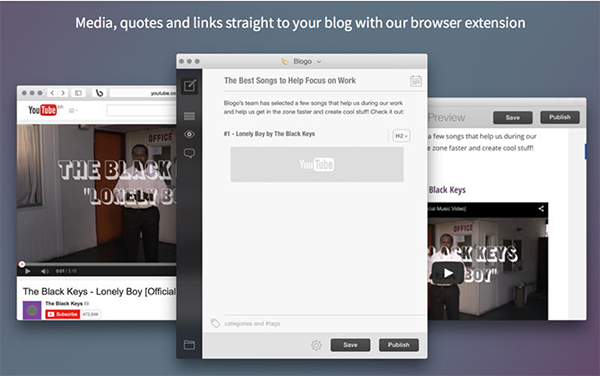Image resolution: width=600 pixels, height=376 pixels.
Task: Open the new post compose icon
Action: [x=189, y=85]
